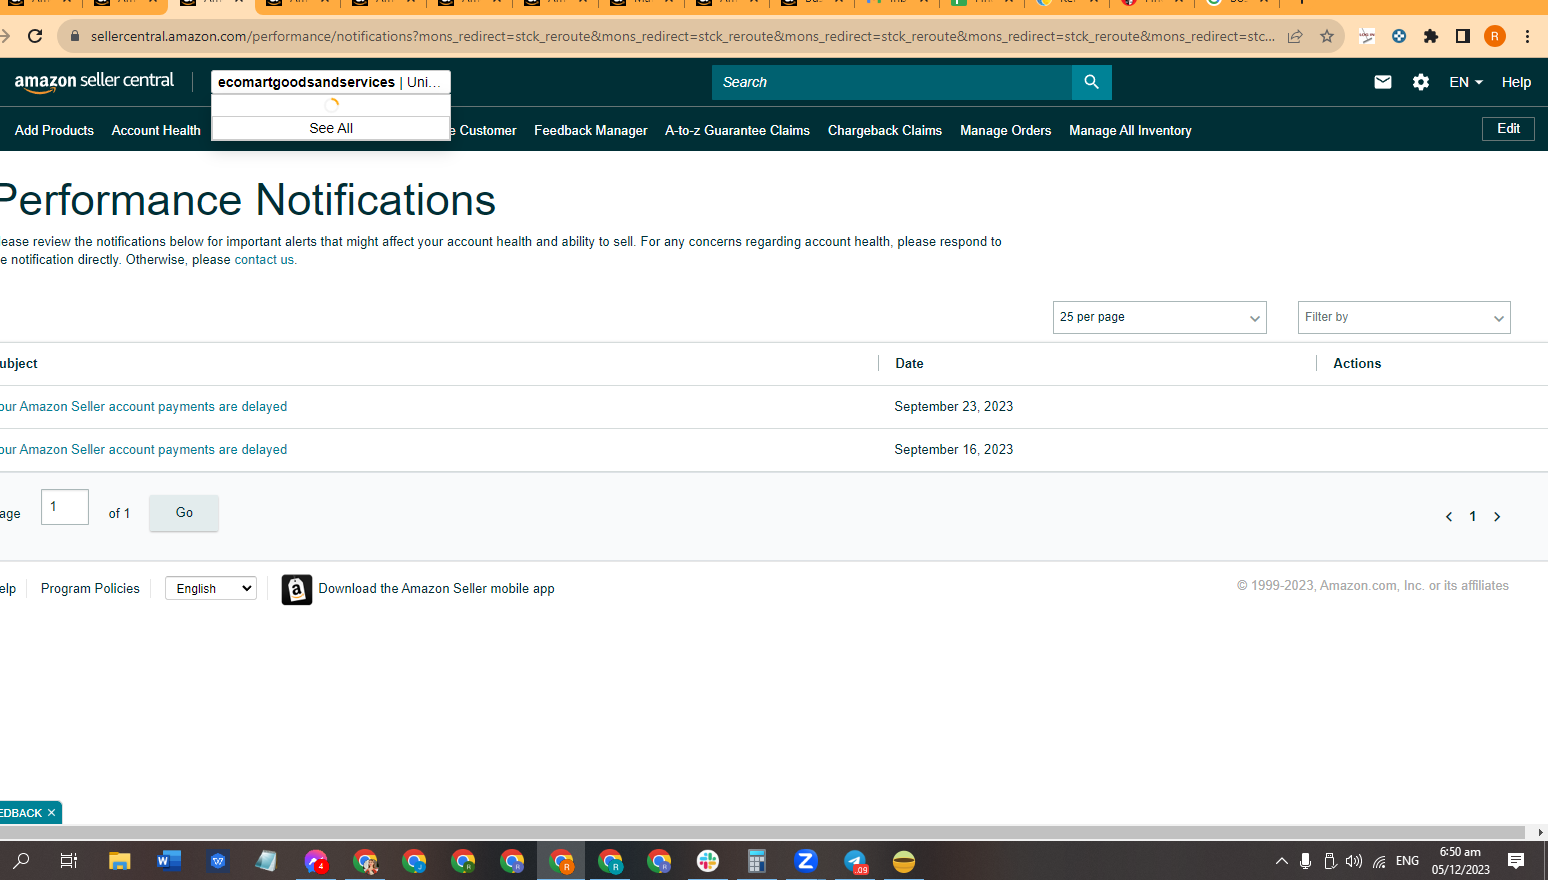Viewport: 1548px width, 880px height.
Task: Focus the Seller Central Search field
Action: (892, 82)
